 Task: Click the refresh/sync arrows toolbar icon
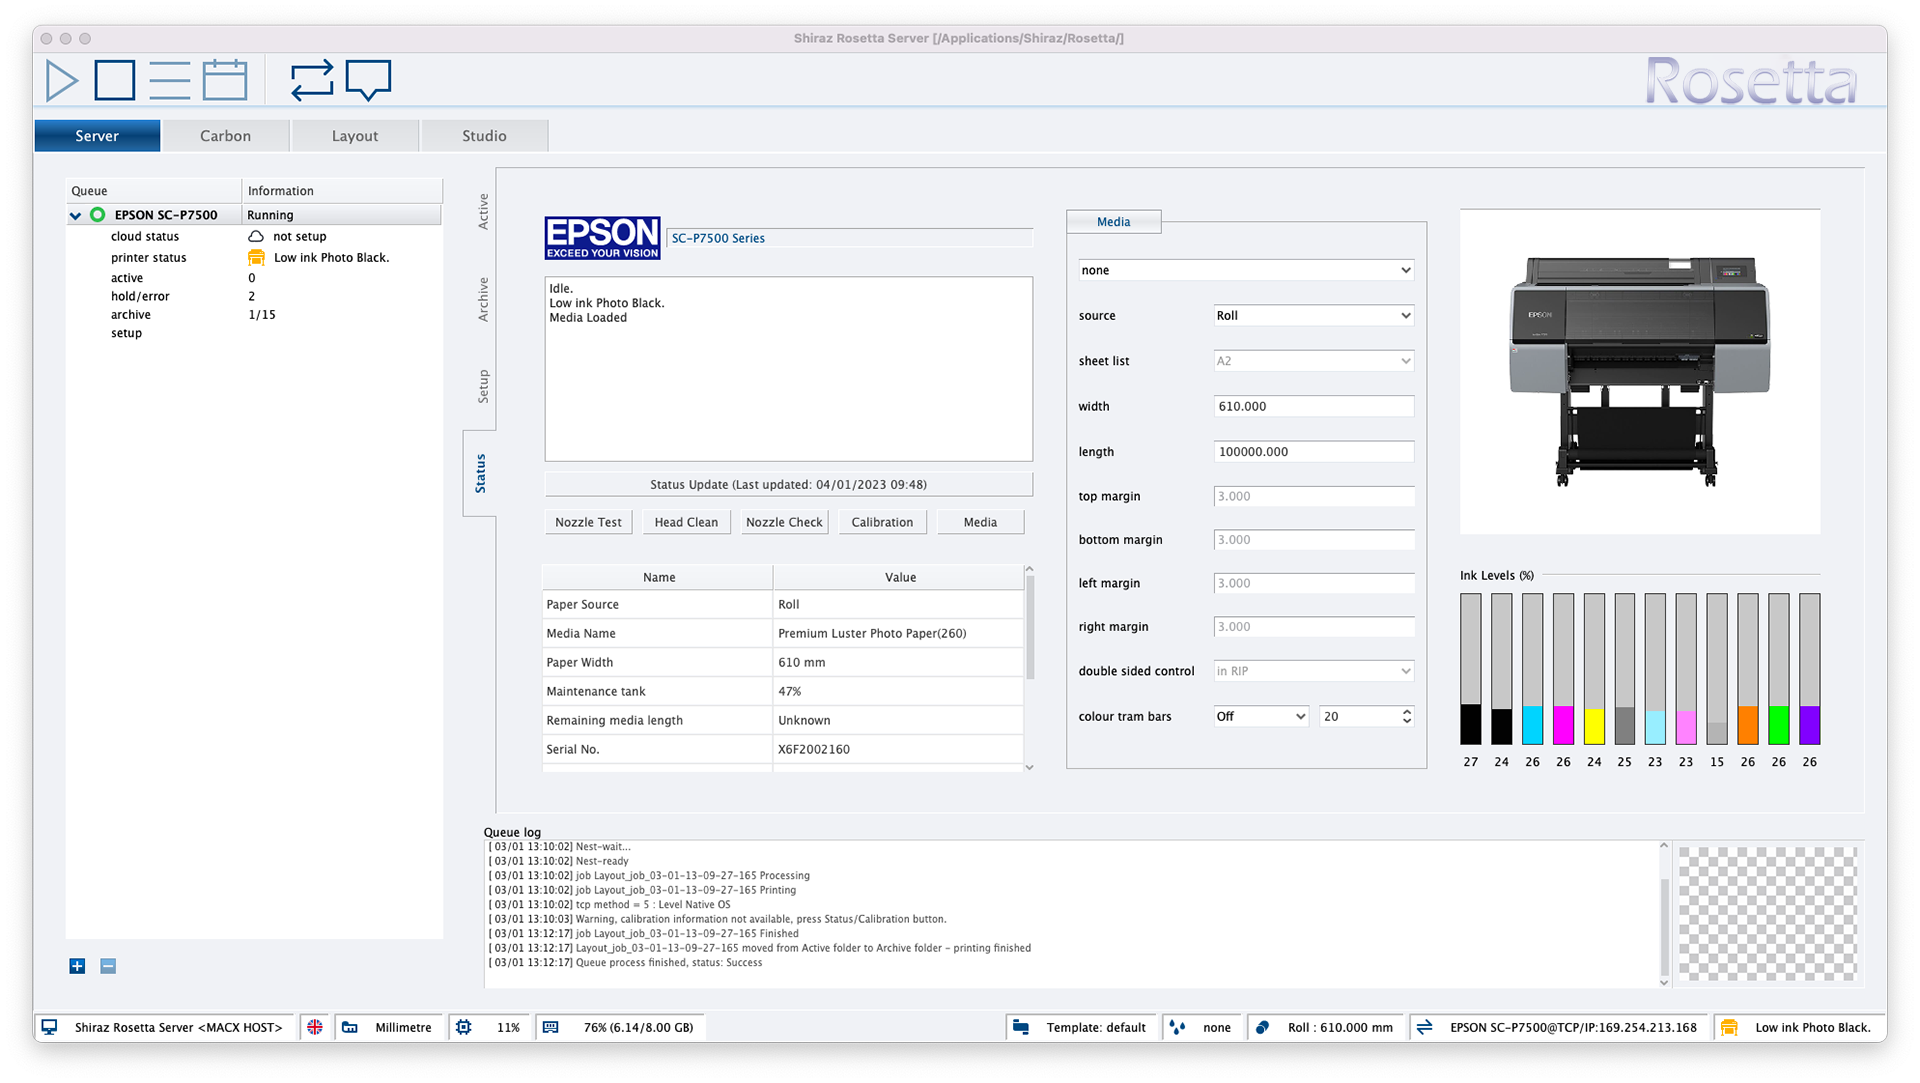tap(312, 80)
